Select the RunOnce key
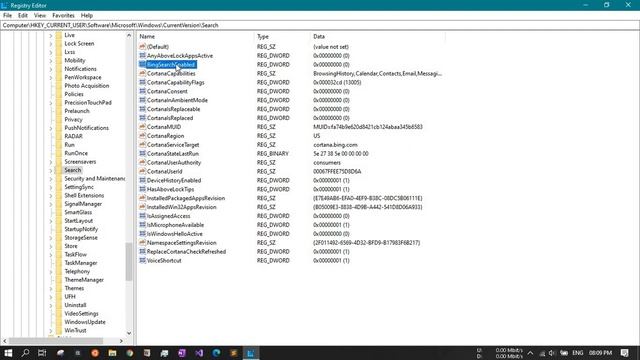Viewport: 640px width, 360px height. click(76, 153)
